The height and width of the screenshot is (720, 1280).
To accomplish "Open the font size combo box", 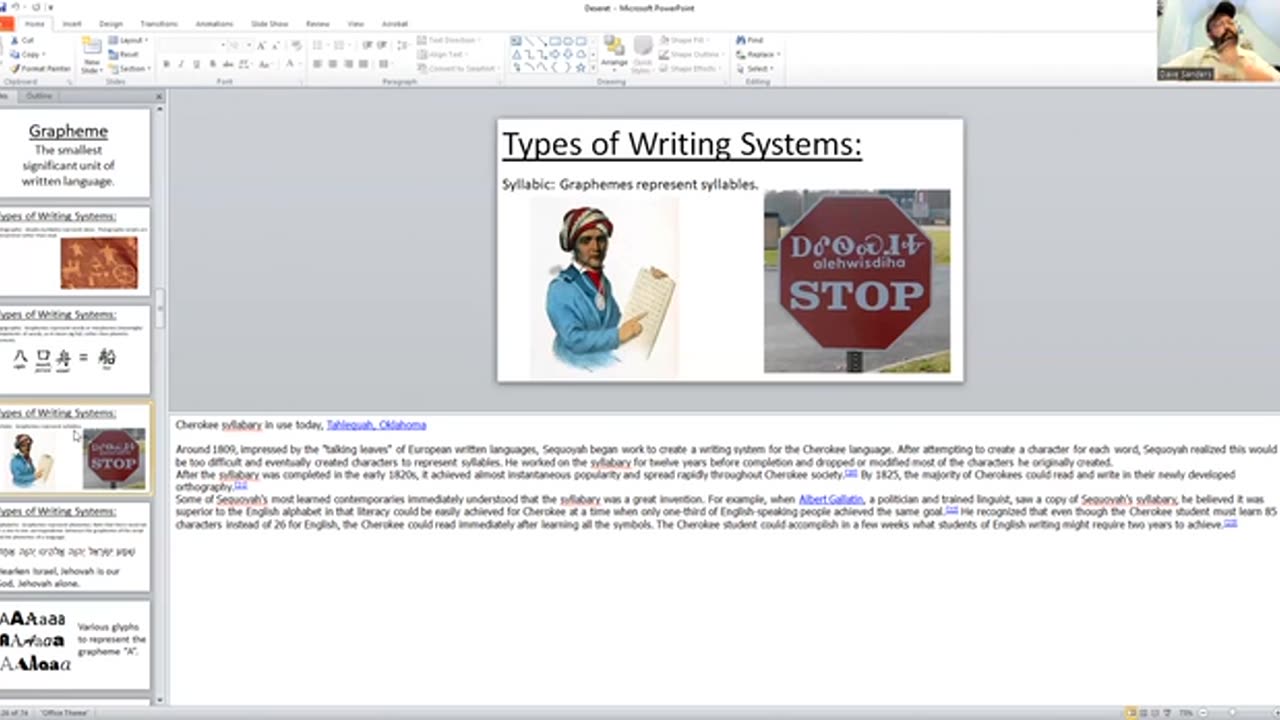I will [240, 46].
